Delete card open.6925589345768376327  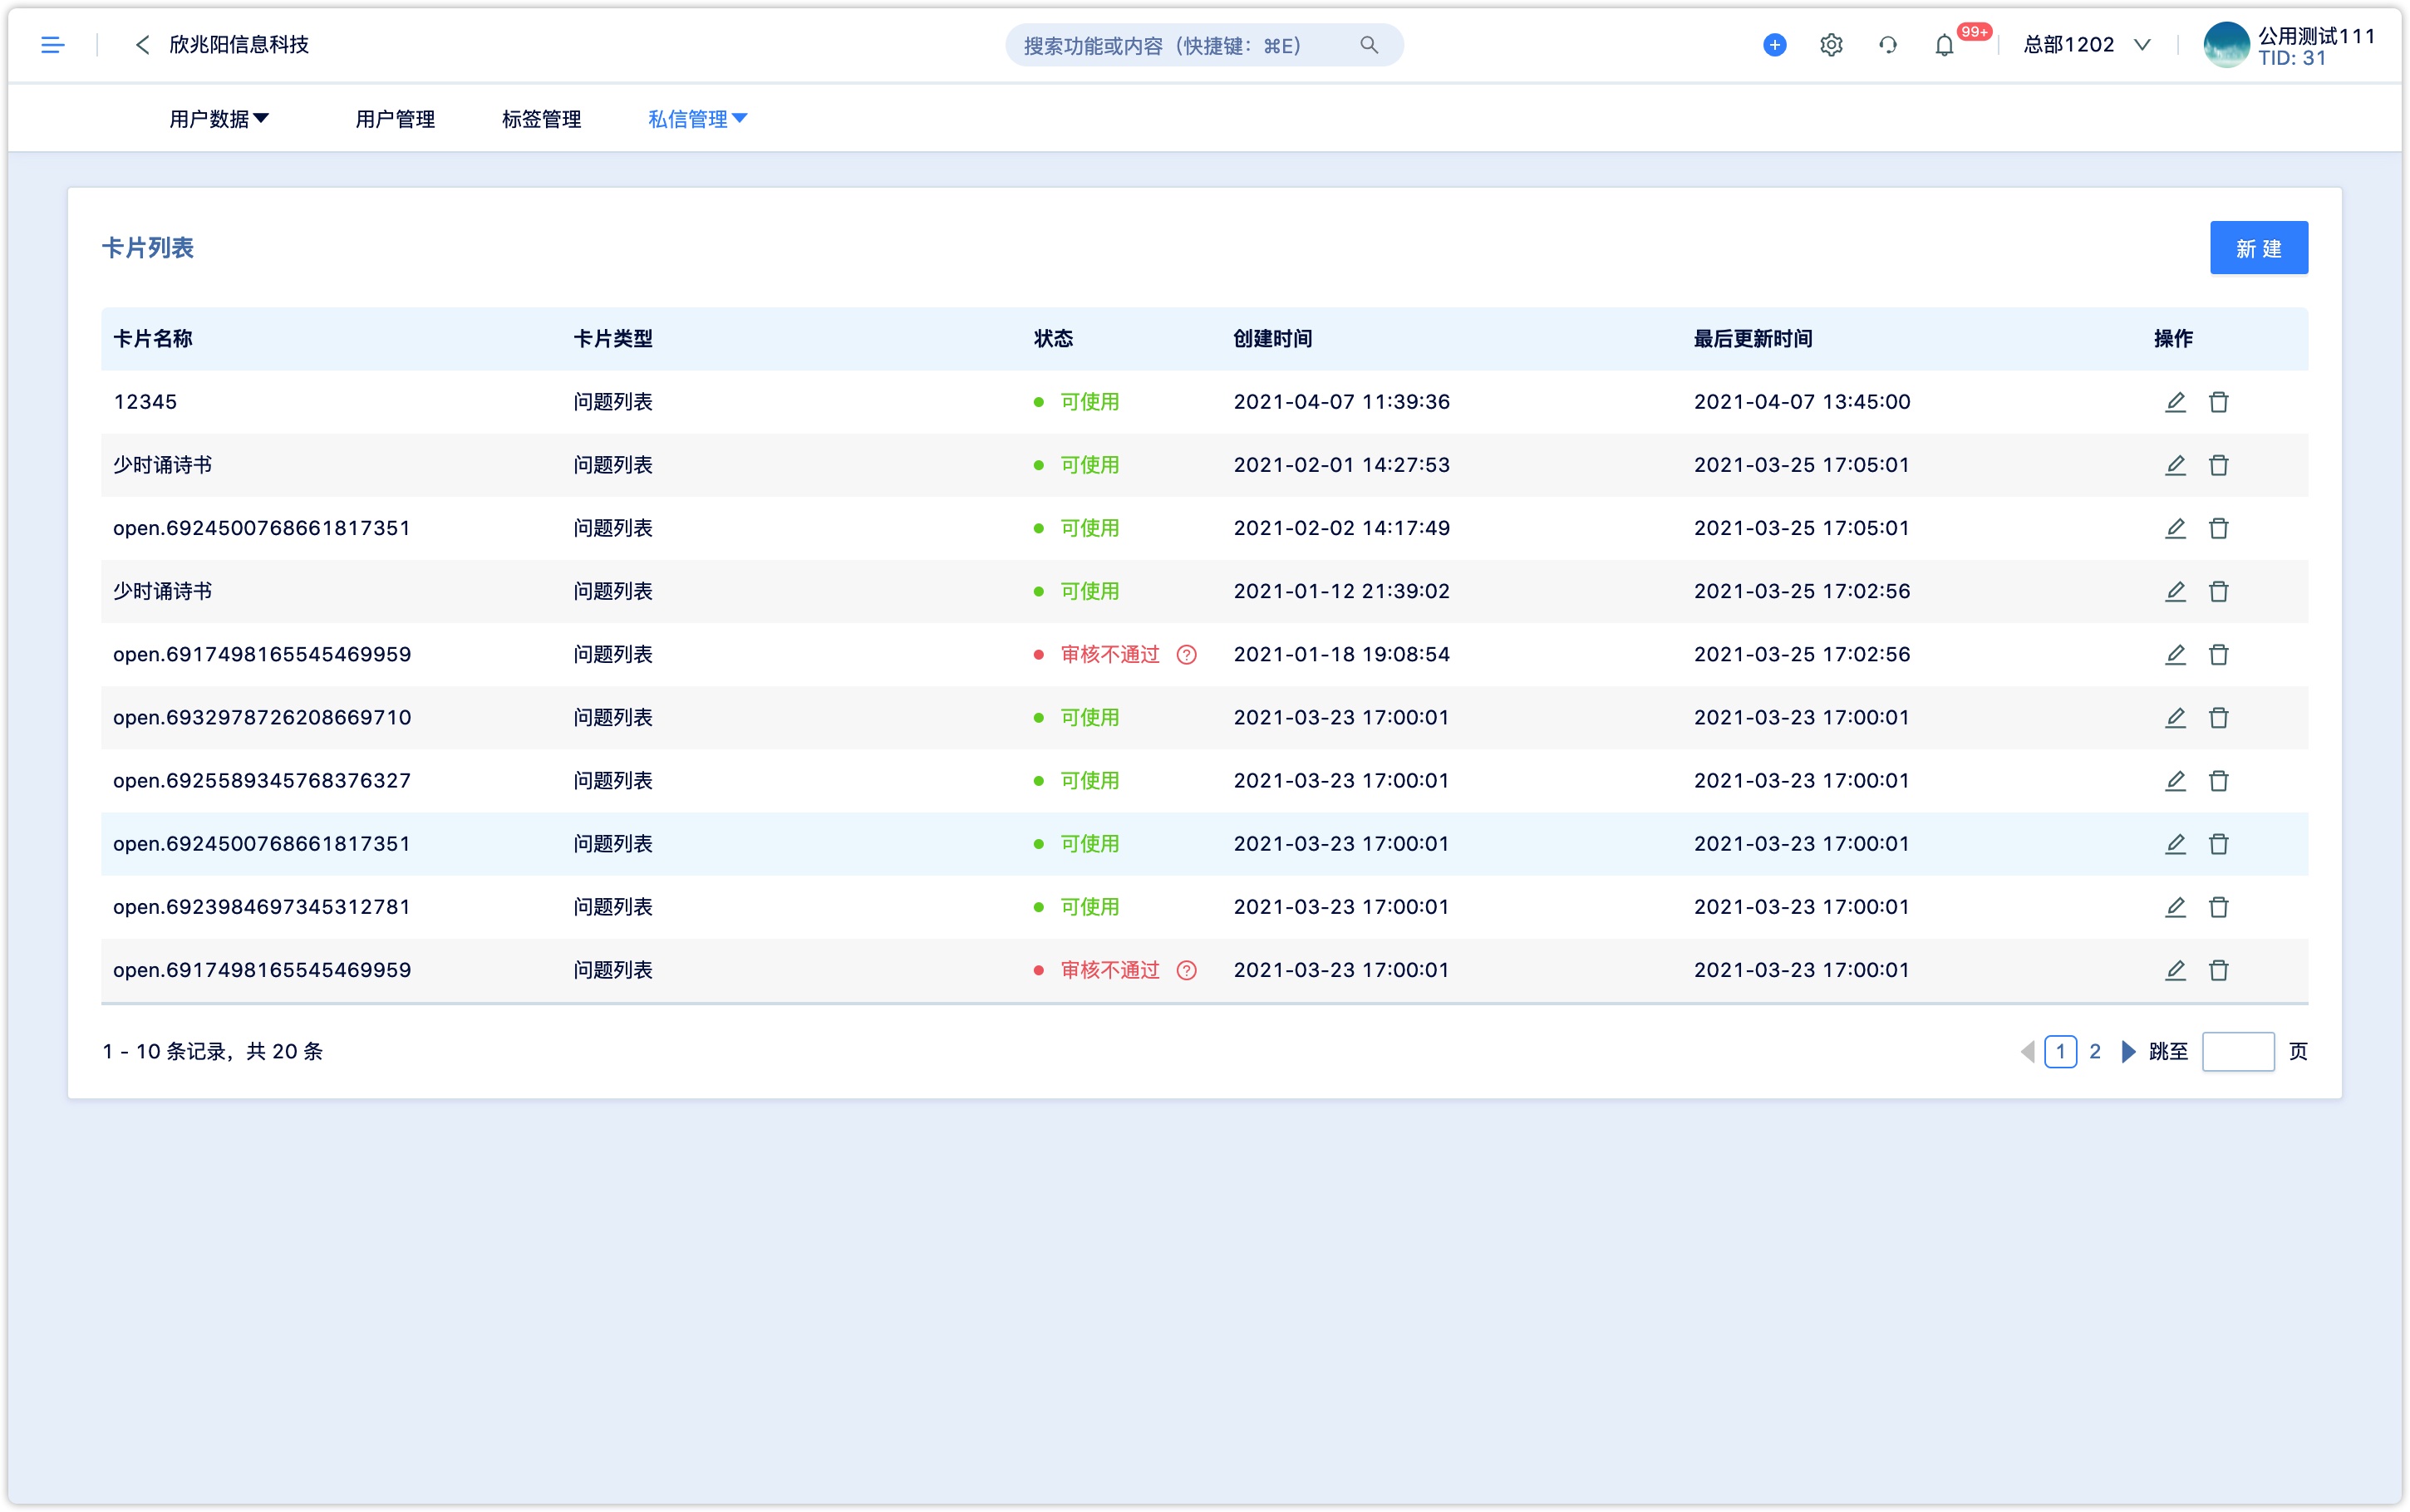pos(2219,780)
